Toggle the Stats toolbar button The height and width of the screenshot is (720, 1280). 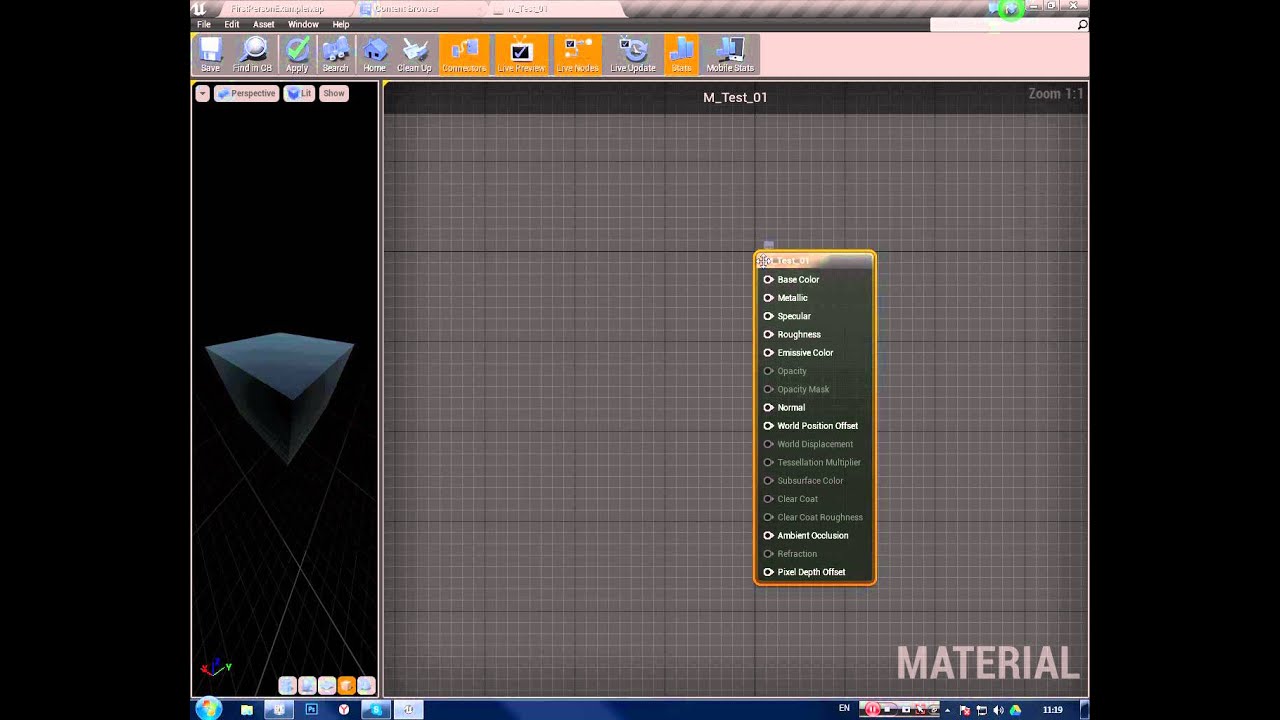(x=681, y=54)
